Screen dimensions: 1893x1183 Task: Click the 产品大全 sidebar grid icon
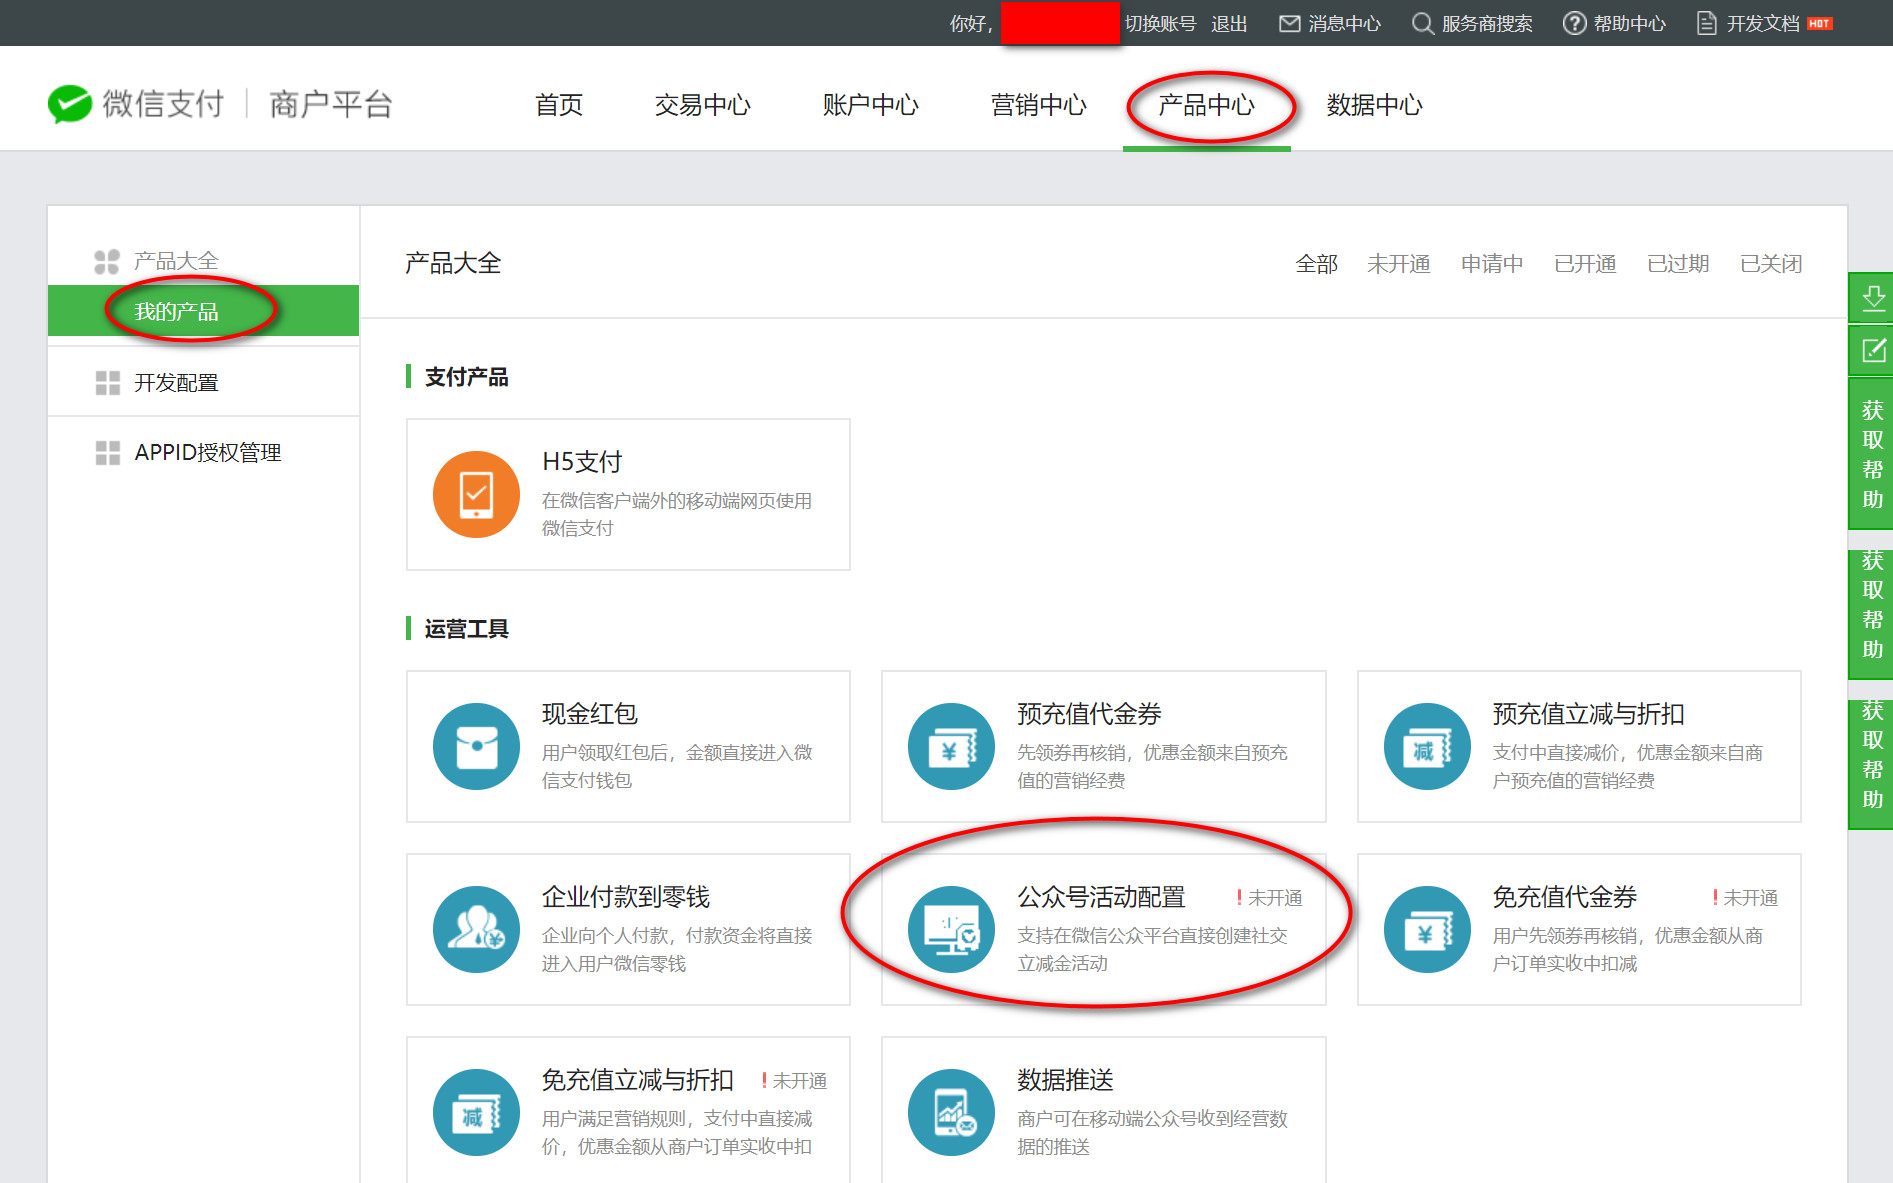click(107, 262)
